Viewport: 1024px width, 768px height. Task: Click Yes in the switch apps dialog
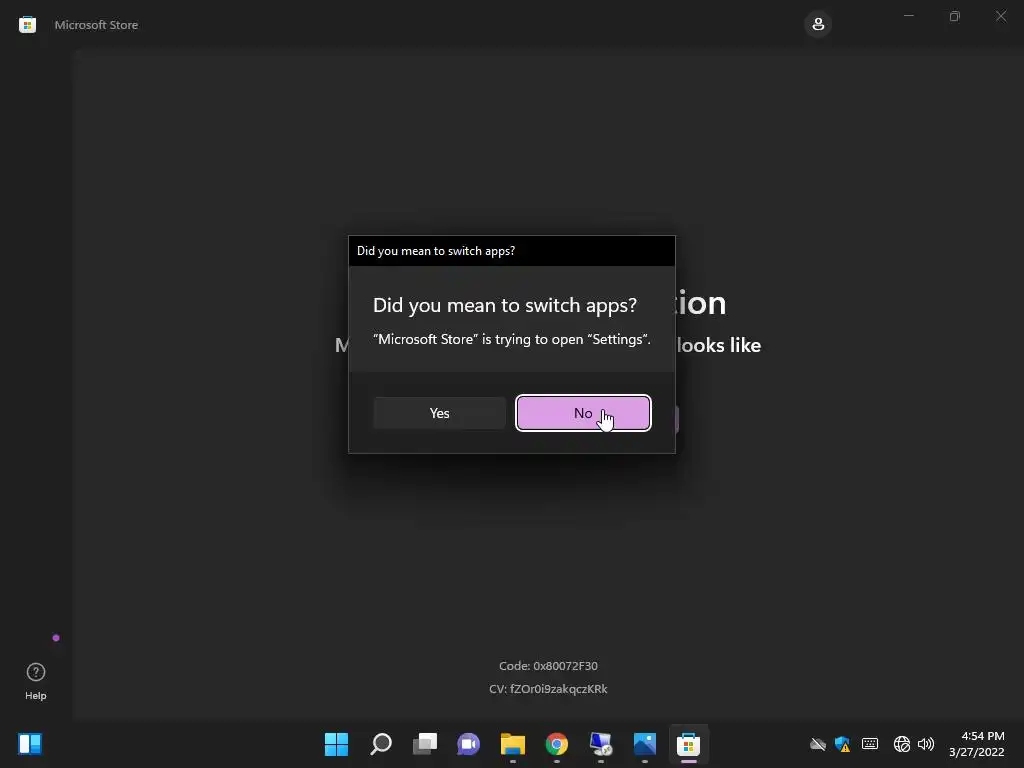click(x=440, y=413)
